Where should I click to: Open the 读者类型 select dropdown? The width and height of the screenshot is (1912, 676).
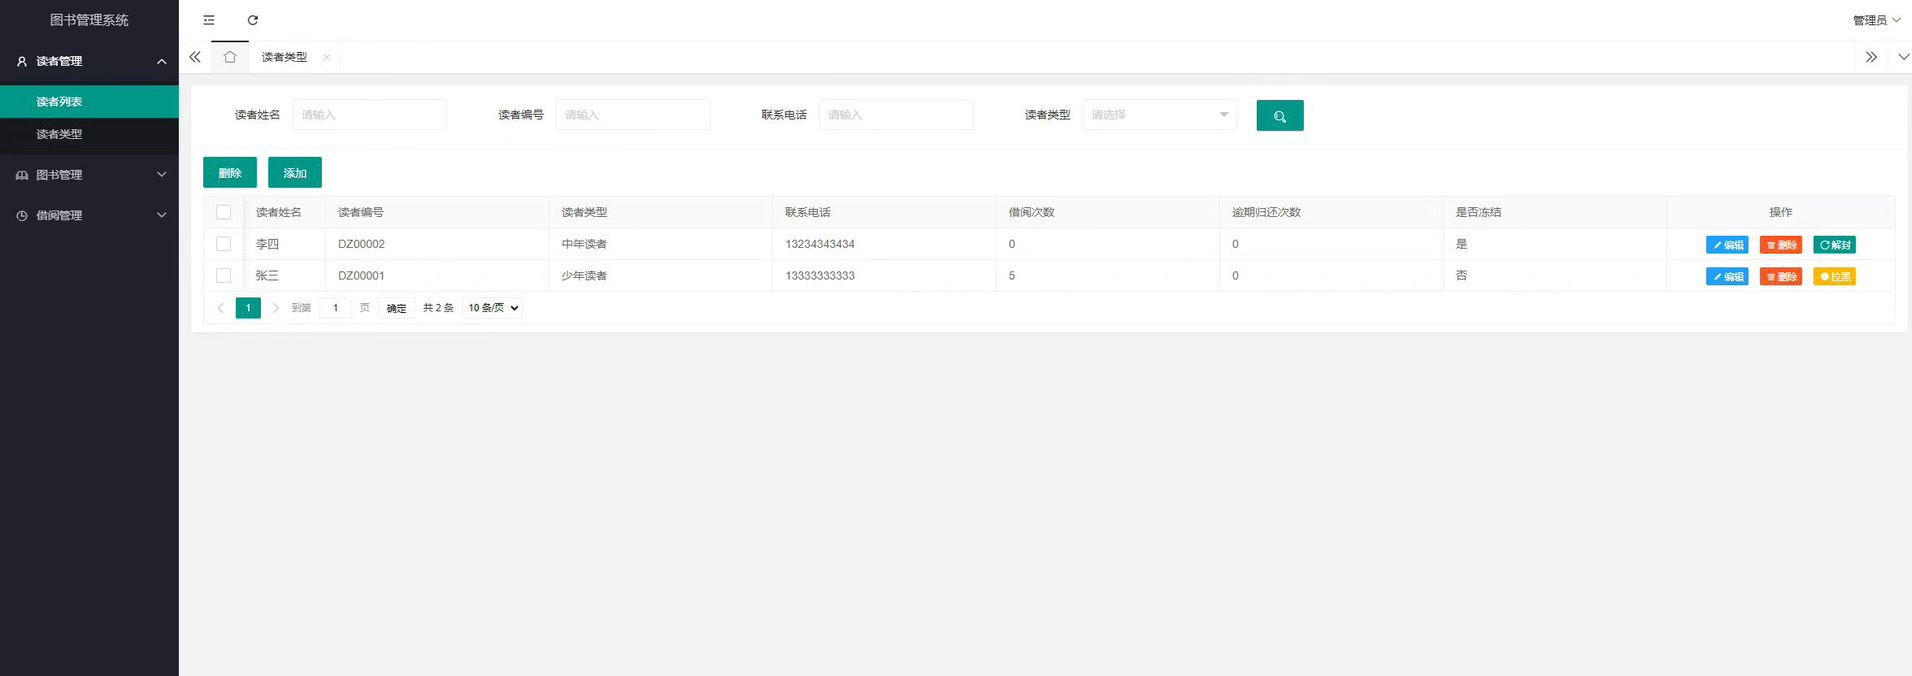point(1160,115)
